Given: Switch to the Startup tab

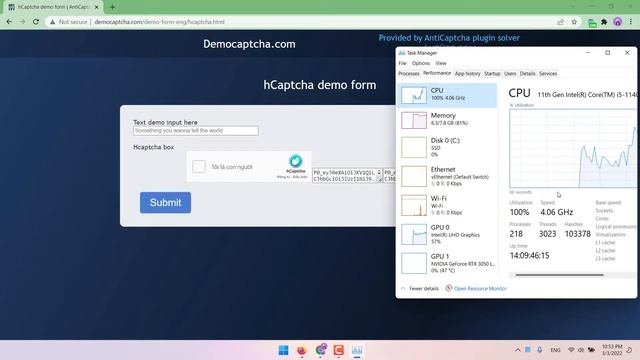Looking at the screenshot, I should point(492,73).
